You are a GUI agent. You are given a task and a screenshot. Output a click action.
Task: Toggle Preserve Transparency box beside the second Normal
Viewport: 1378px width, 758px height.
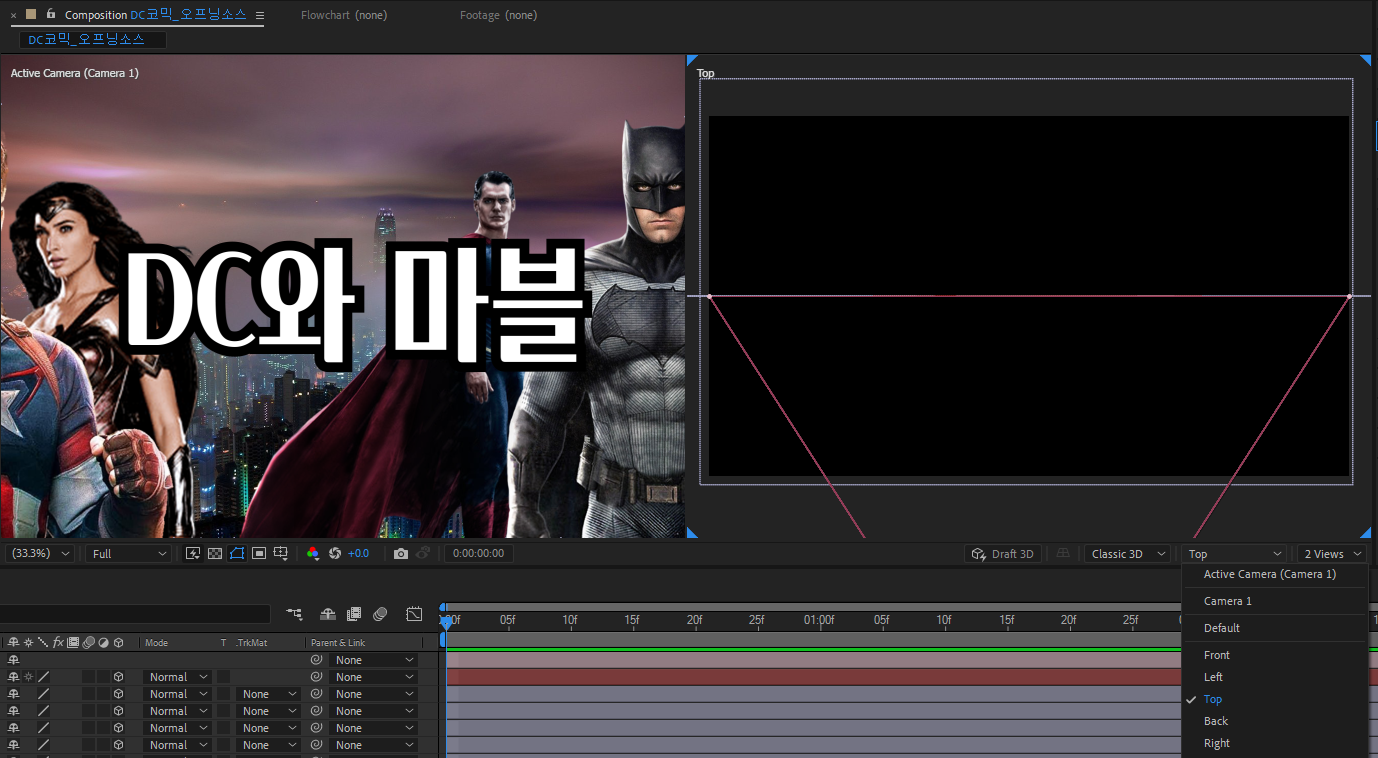(x=223, y=694)
